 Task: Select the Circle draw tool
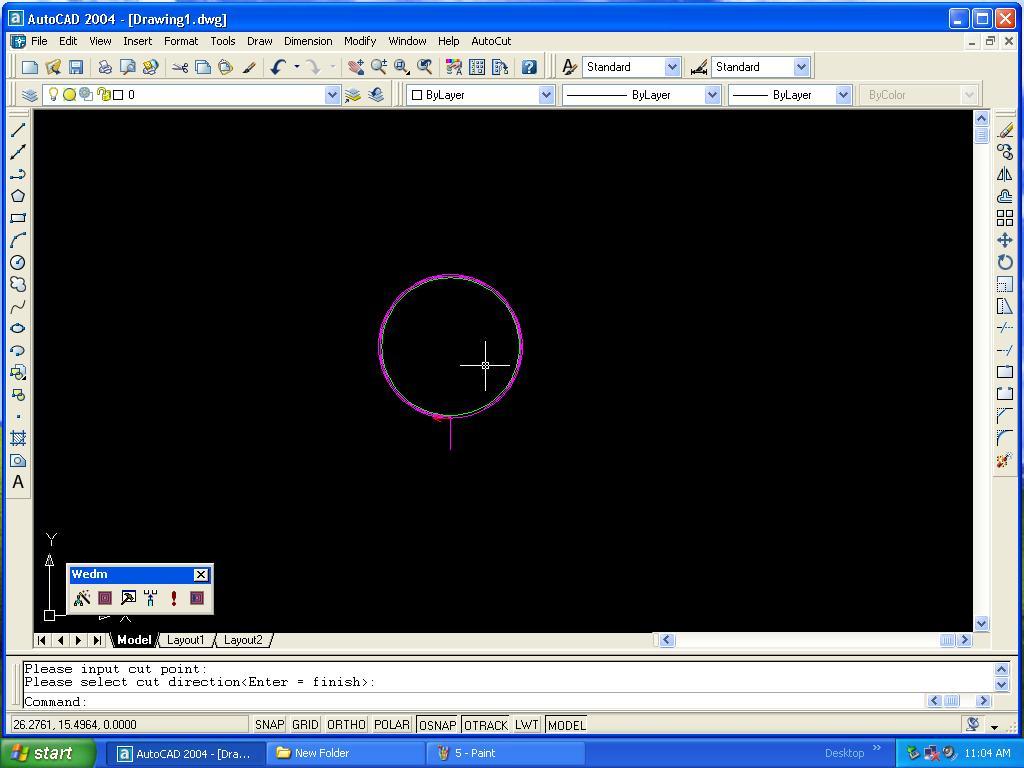pyautogui.click(x=18, y=263)
